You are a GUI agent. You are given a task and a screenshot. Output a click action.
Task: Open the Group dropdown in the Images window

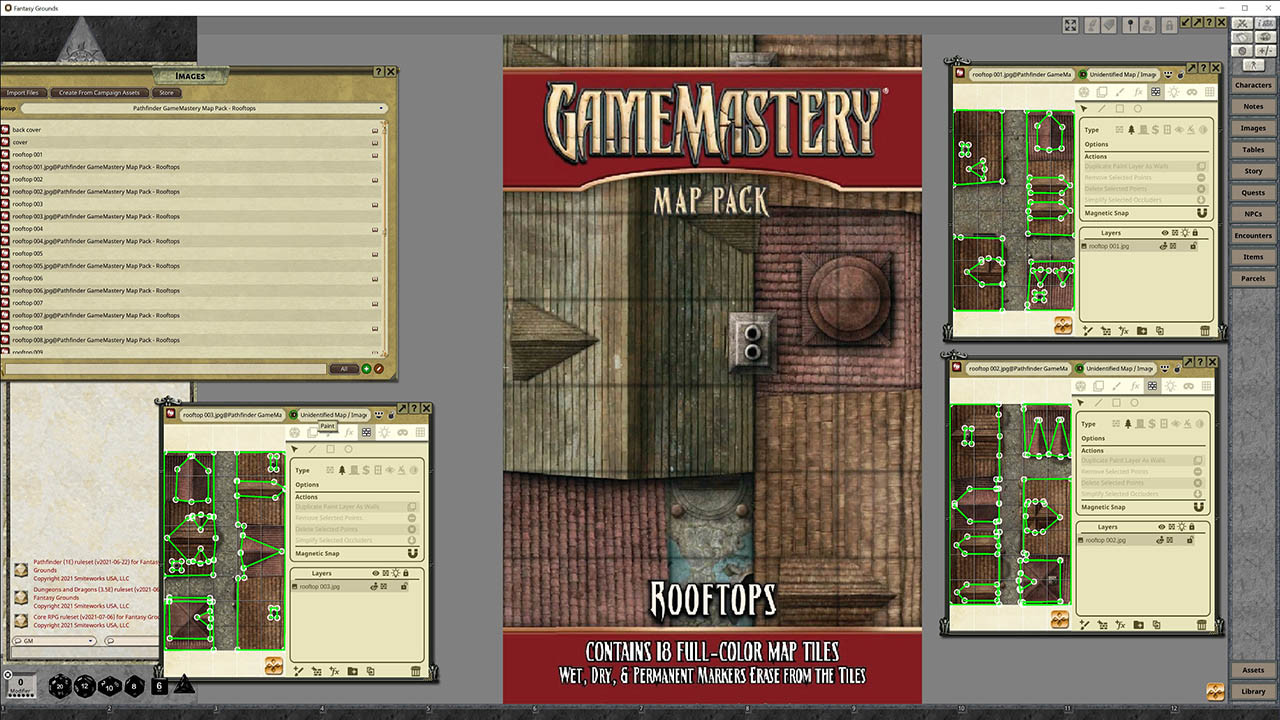pos(381,107)
